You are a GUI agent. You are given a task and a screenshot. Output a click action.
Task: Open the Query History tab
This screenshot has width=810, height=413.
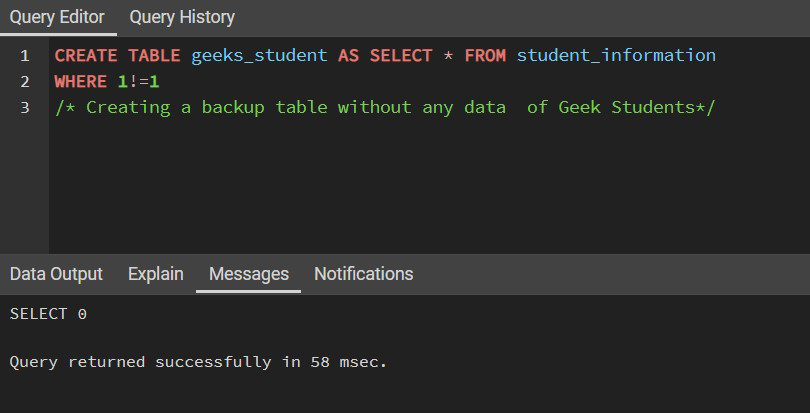coord(182,17)
